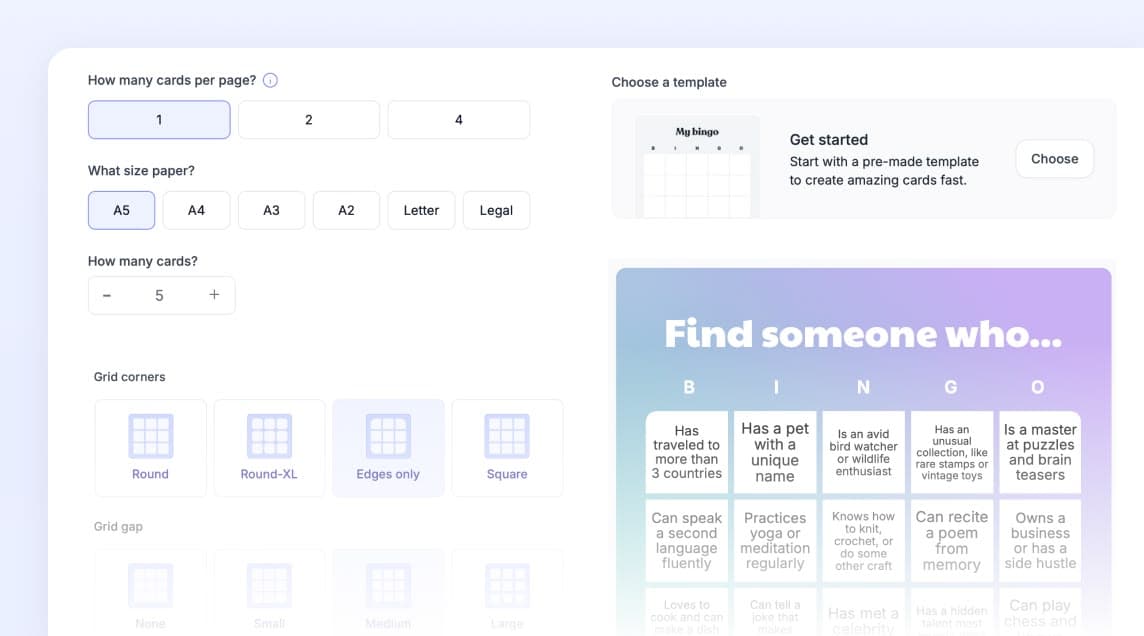The height and width of the screenshot is (636, 1144).
Task: Select Letter paper size
Action: (421, 211)
